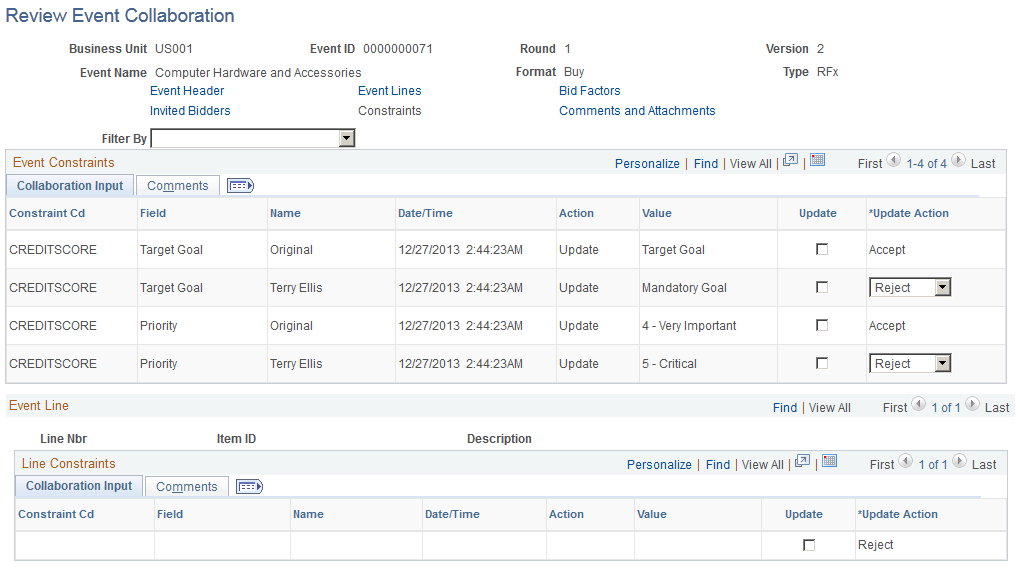The height and width of the screenshot is (575, 1020).
Task: Show next row arrow in Line Constraints
Action: tap(959, 461)
